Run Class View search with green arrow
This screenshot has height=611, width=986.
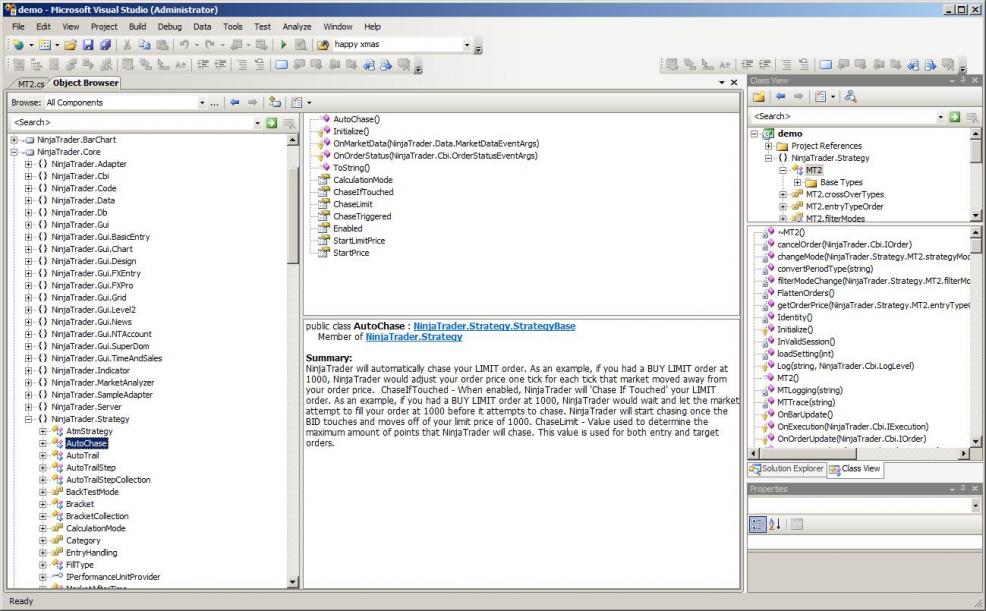click(x=955, y=117)
